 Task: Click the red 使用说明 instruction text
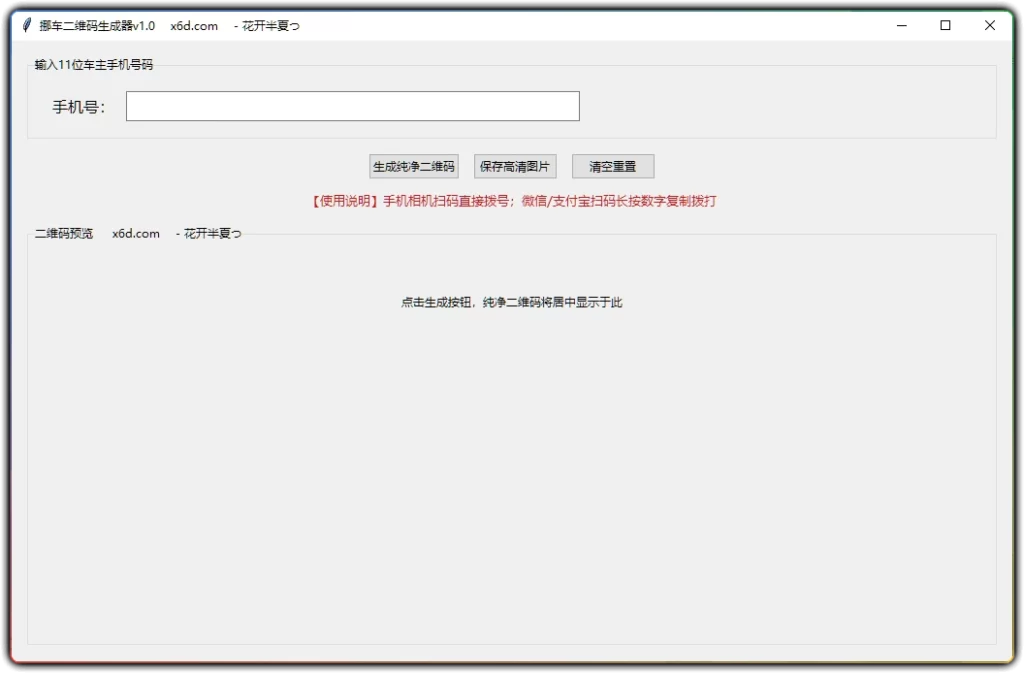pyautogui.click(x=514, y=201)
